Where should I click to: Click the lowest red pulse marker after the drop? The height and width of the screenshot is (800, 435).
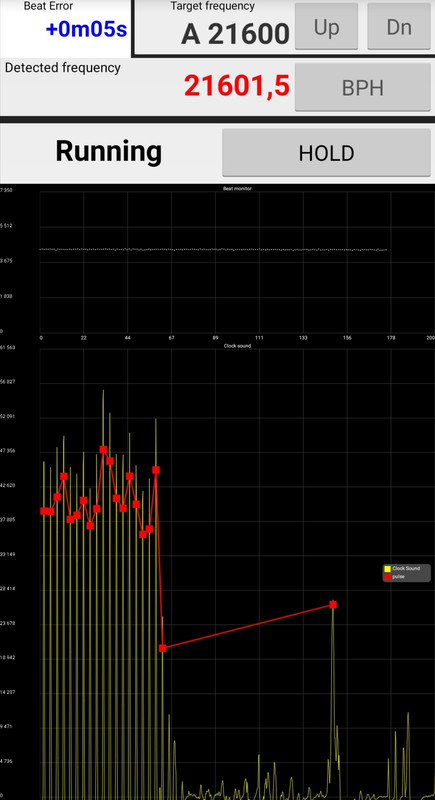coord(163,648)
